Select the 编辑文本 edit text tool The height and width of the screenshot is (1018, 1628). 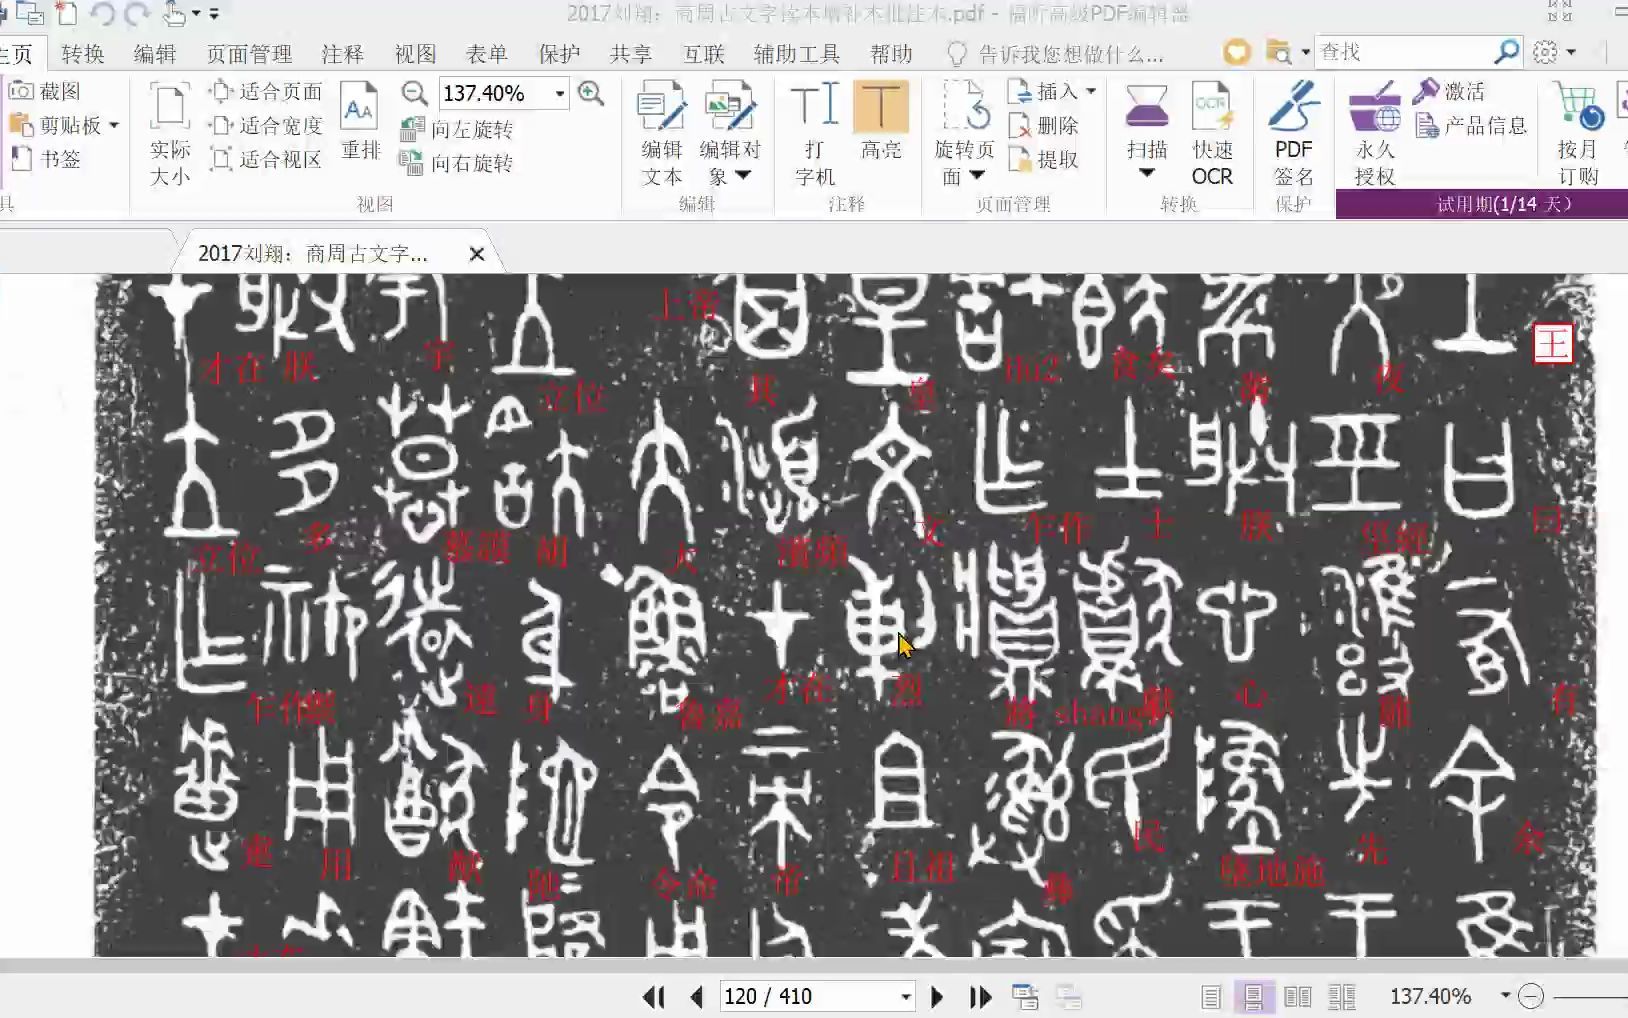[661, 135]
